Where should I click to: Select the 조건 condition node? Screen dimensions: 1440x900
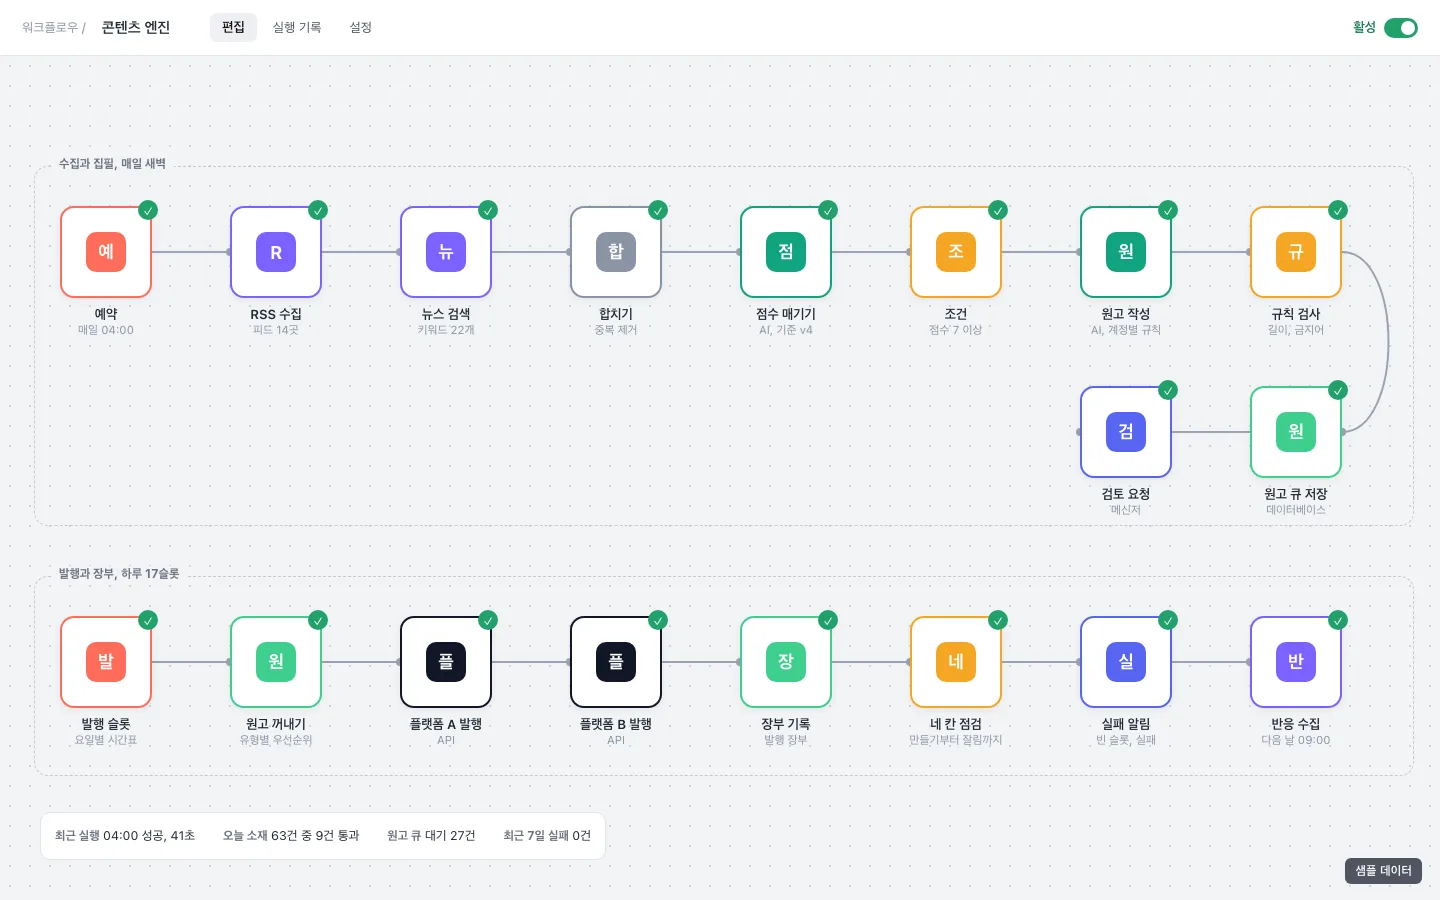(956, 252)
